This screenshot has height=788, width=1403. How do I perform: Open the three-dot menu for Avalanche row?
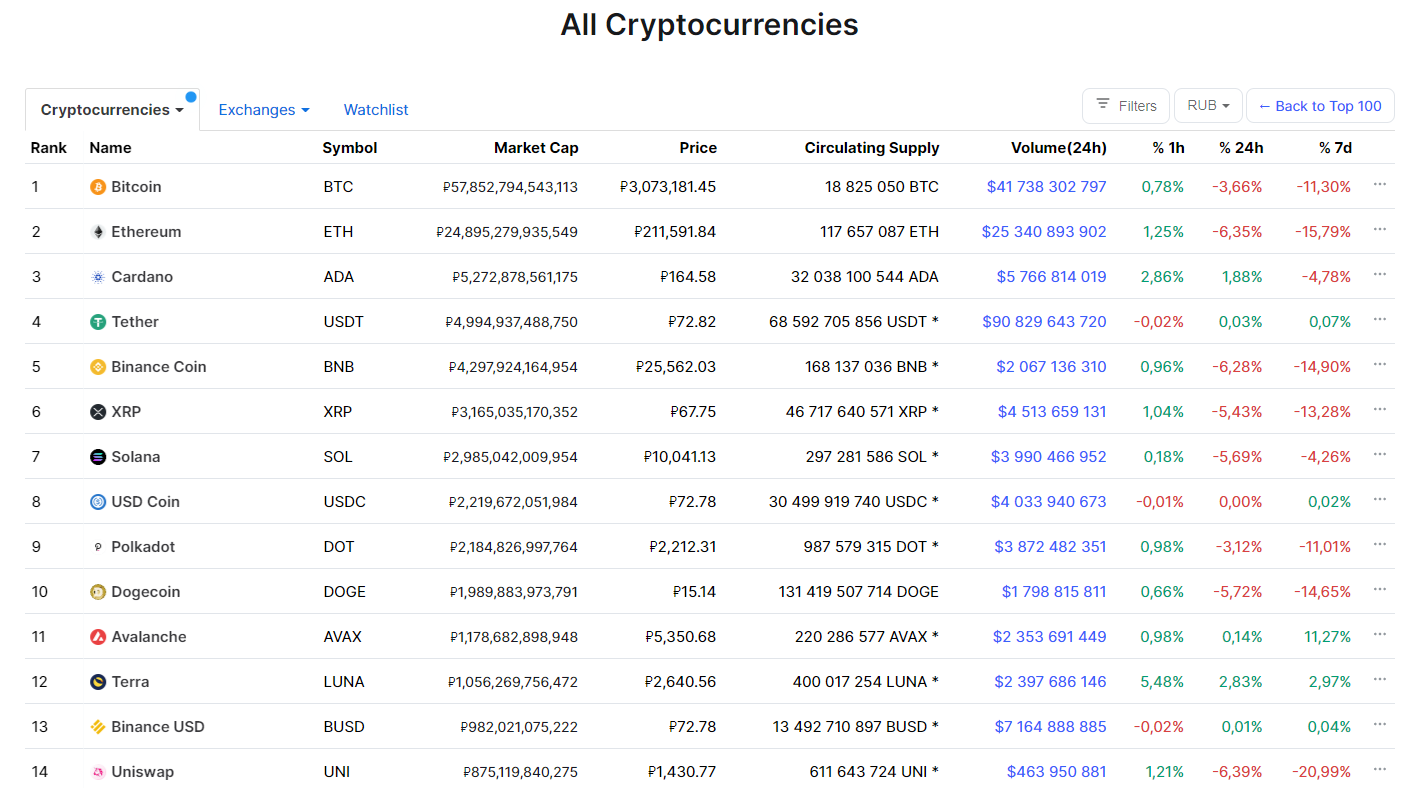[1380, 635]
